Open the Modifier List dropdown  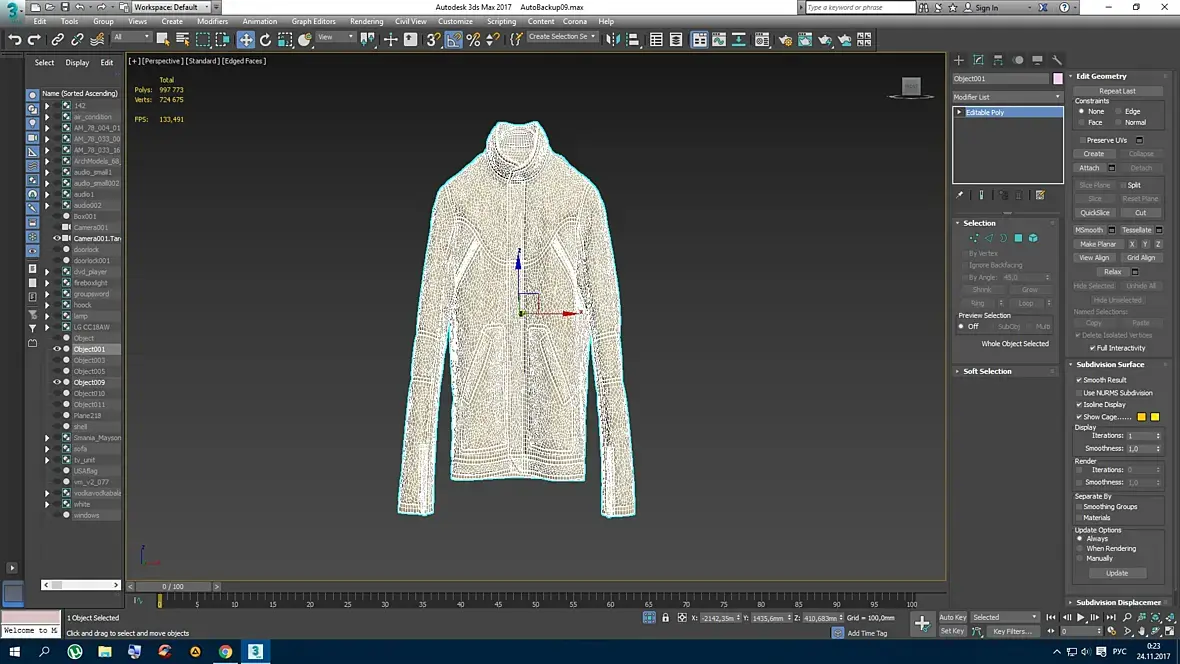coord(1007,97)
